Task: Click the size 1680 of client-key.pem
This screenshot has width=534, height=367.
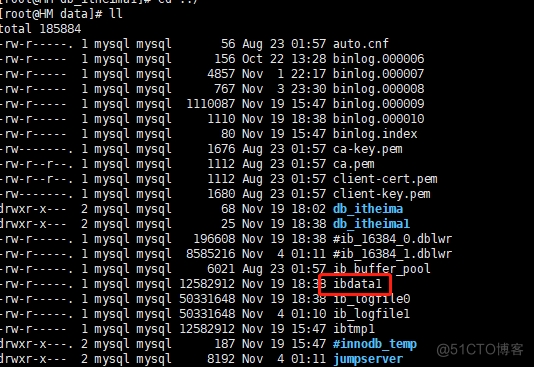Action: click(x=221, y=194)
